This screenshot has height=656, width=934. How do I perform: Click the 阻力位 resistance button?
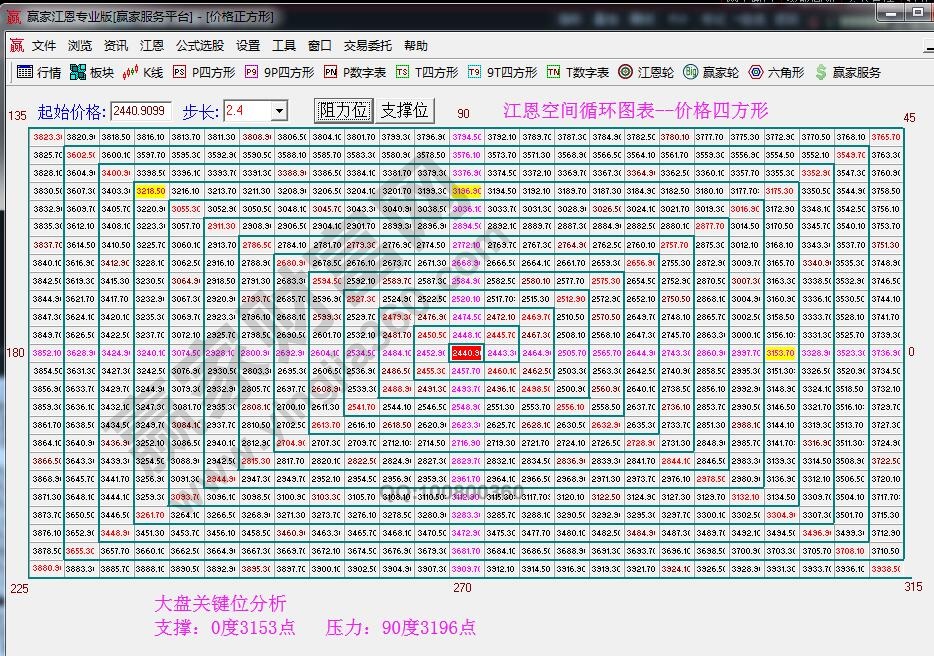click(x=344, y=111)
